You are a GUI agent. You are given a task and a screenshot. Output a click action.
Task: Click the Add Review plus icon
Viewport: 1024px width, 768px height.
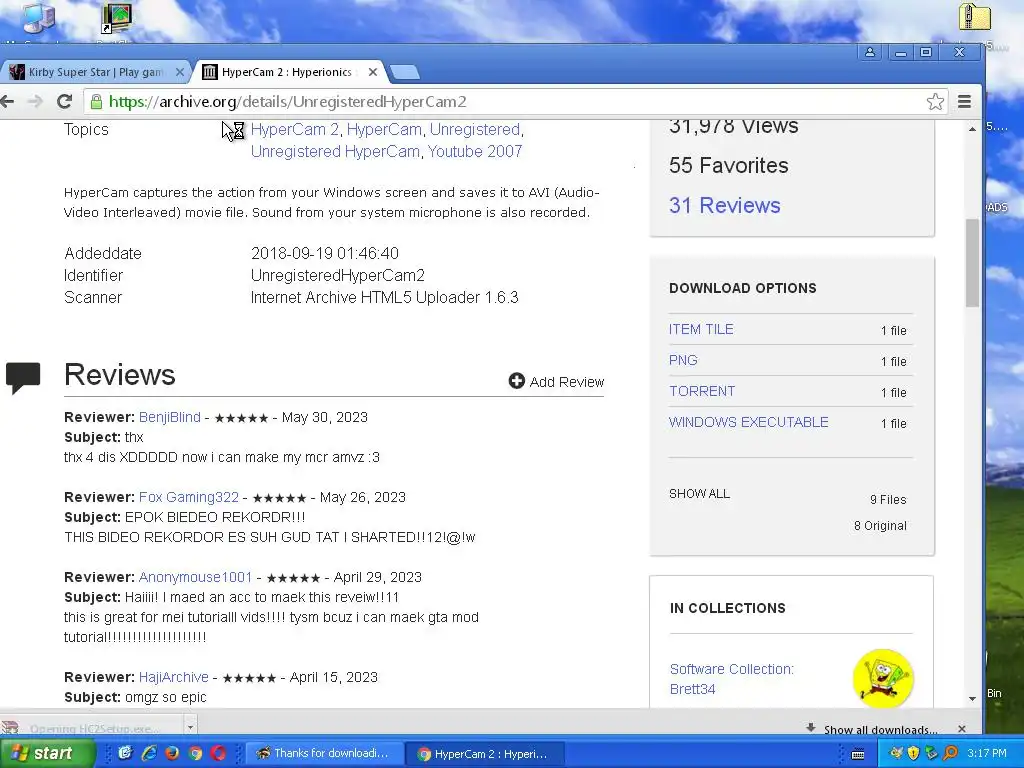point(517,381)
